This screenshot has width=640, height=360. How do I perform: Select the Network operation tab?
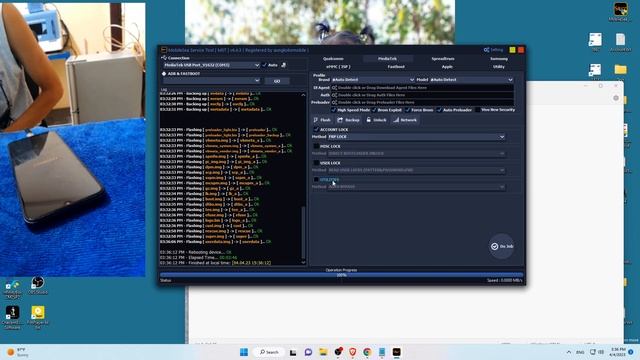pyautogui.click(x=405, y=120)
